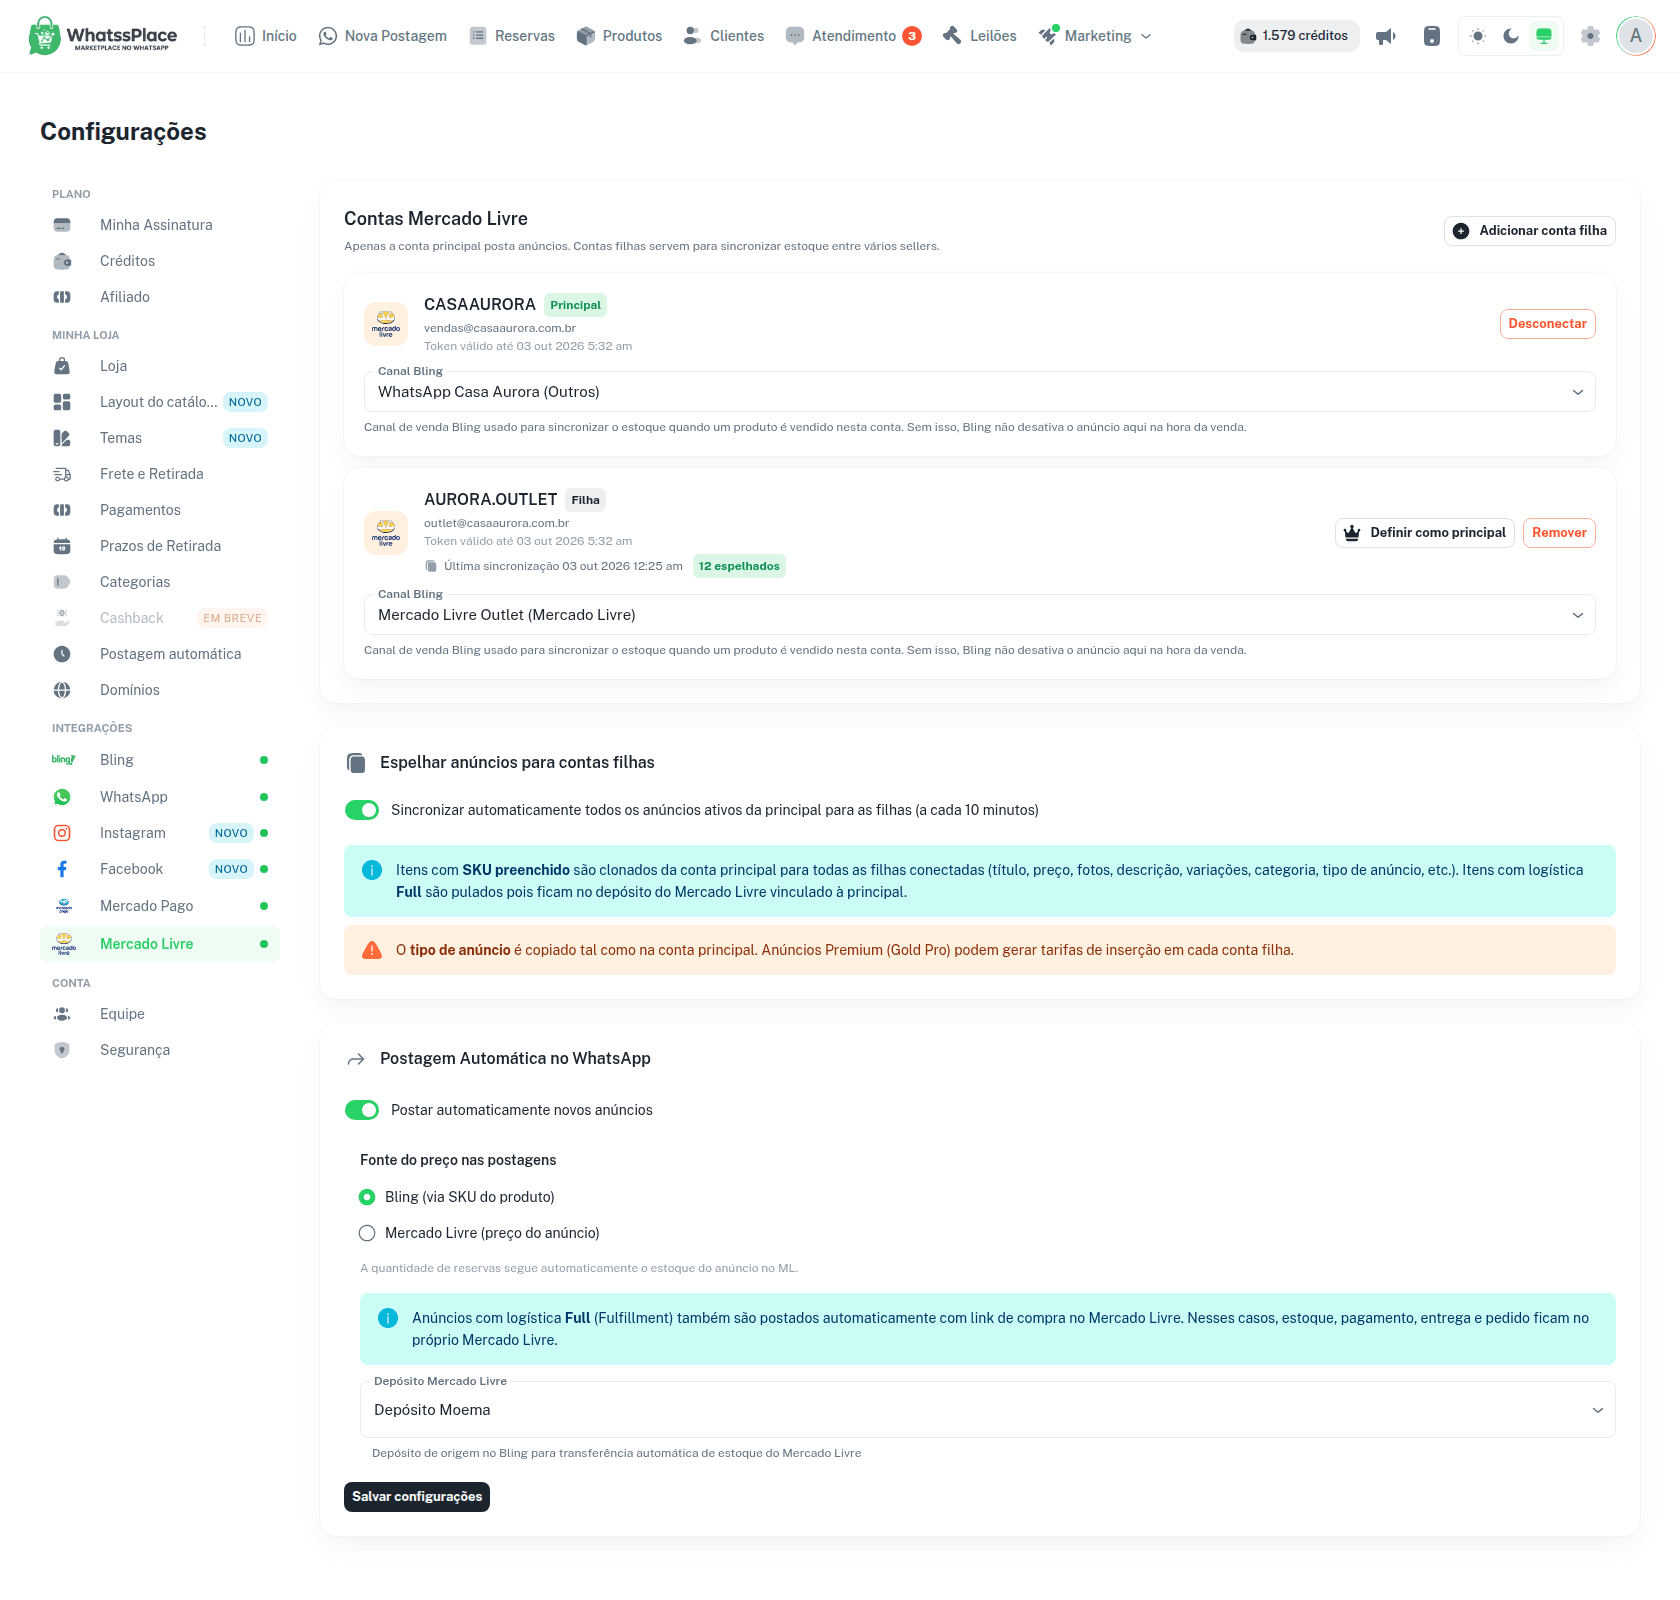
Task: Click the 1.579 créditos badge
Action: (x=1296, y=36)
